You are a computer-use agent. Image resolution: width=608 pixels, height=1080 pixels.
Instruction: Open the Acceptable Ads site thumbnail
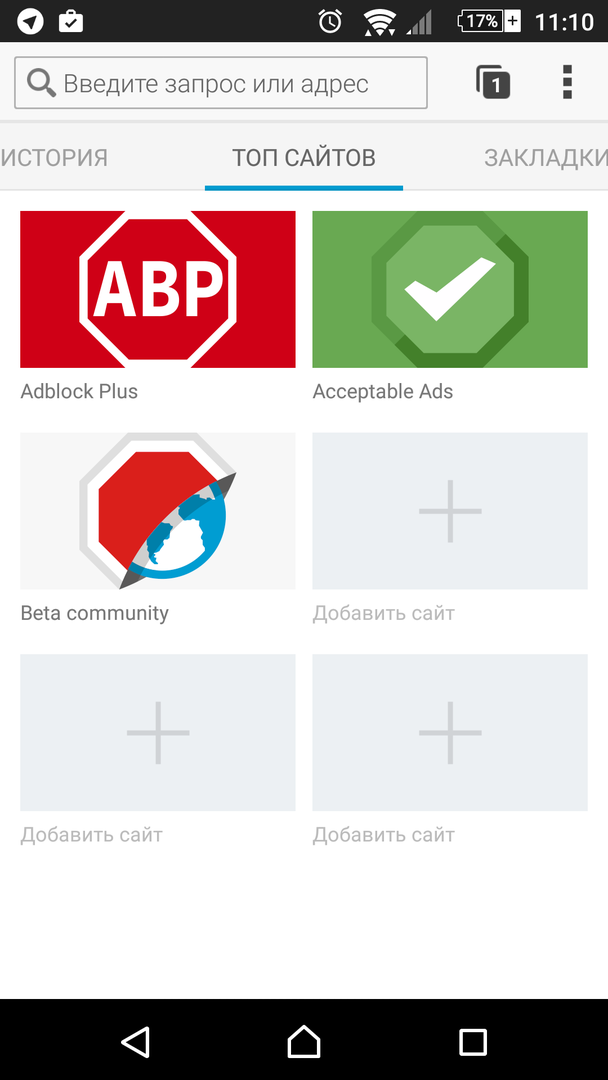pos(450,289)
